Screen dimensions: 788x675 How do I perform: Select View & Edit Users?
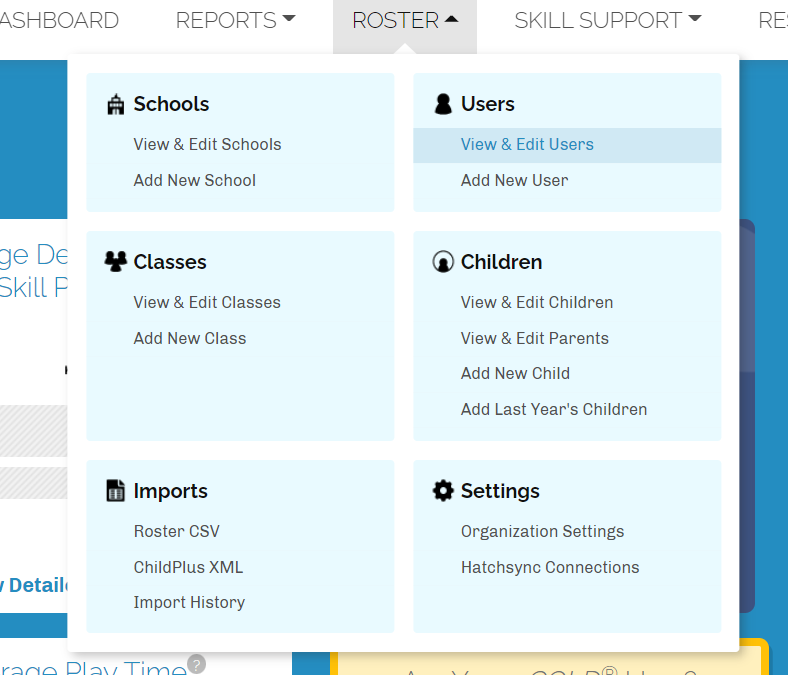pyautogui.click(x=527, y=145)
